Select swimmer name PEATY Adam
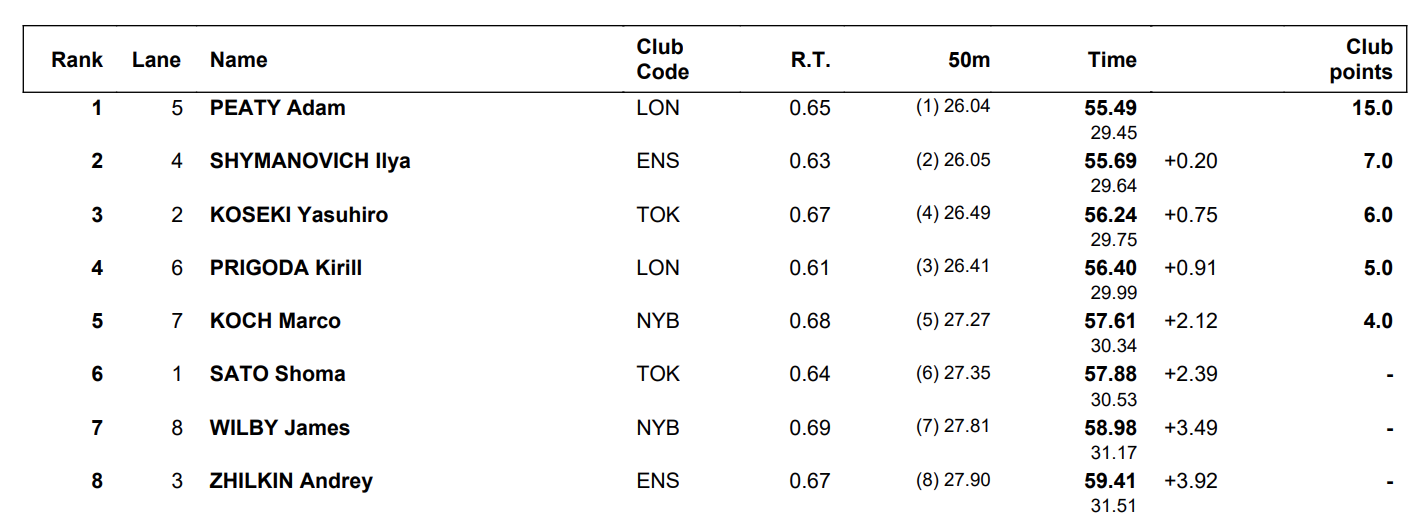This screenshot has width=1426, height=518. click(278, 108)
